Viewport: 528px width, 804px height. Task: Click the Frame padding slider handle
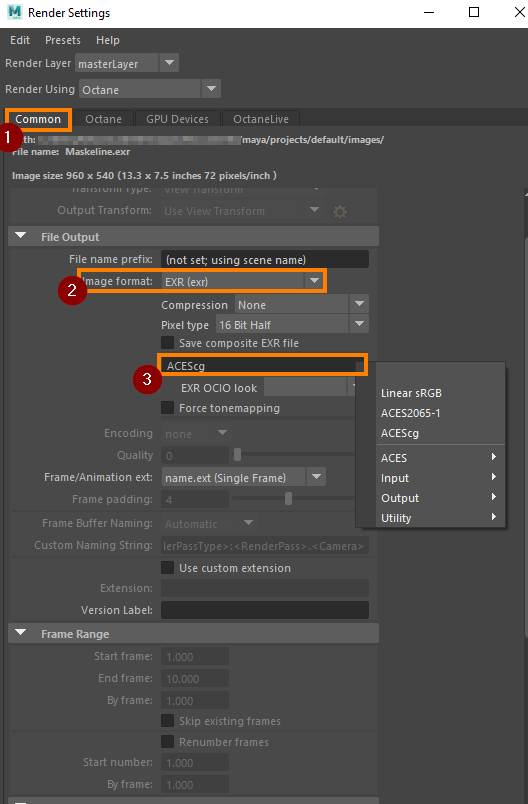289,498
